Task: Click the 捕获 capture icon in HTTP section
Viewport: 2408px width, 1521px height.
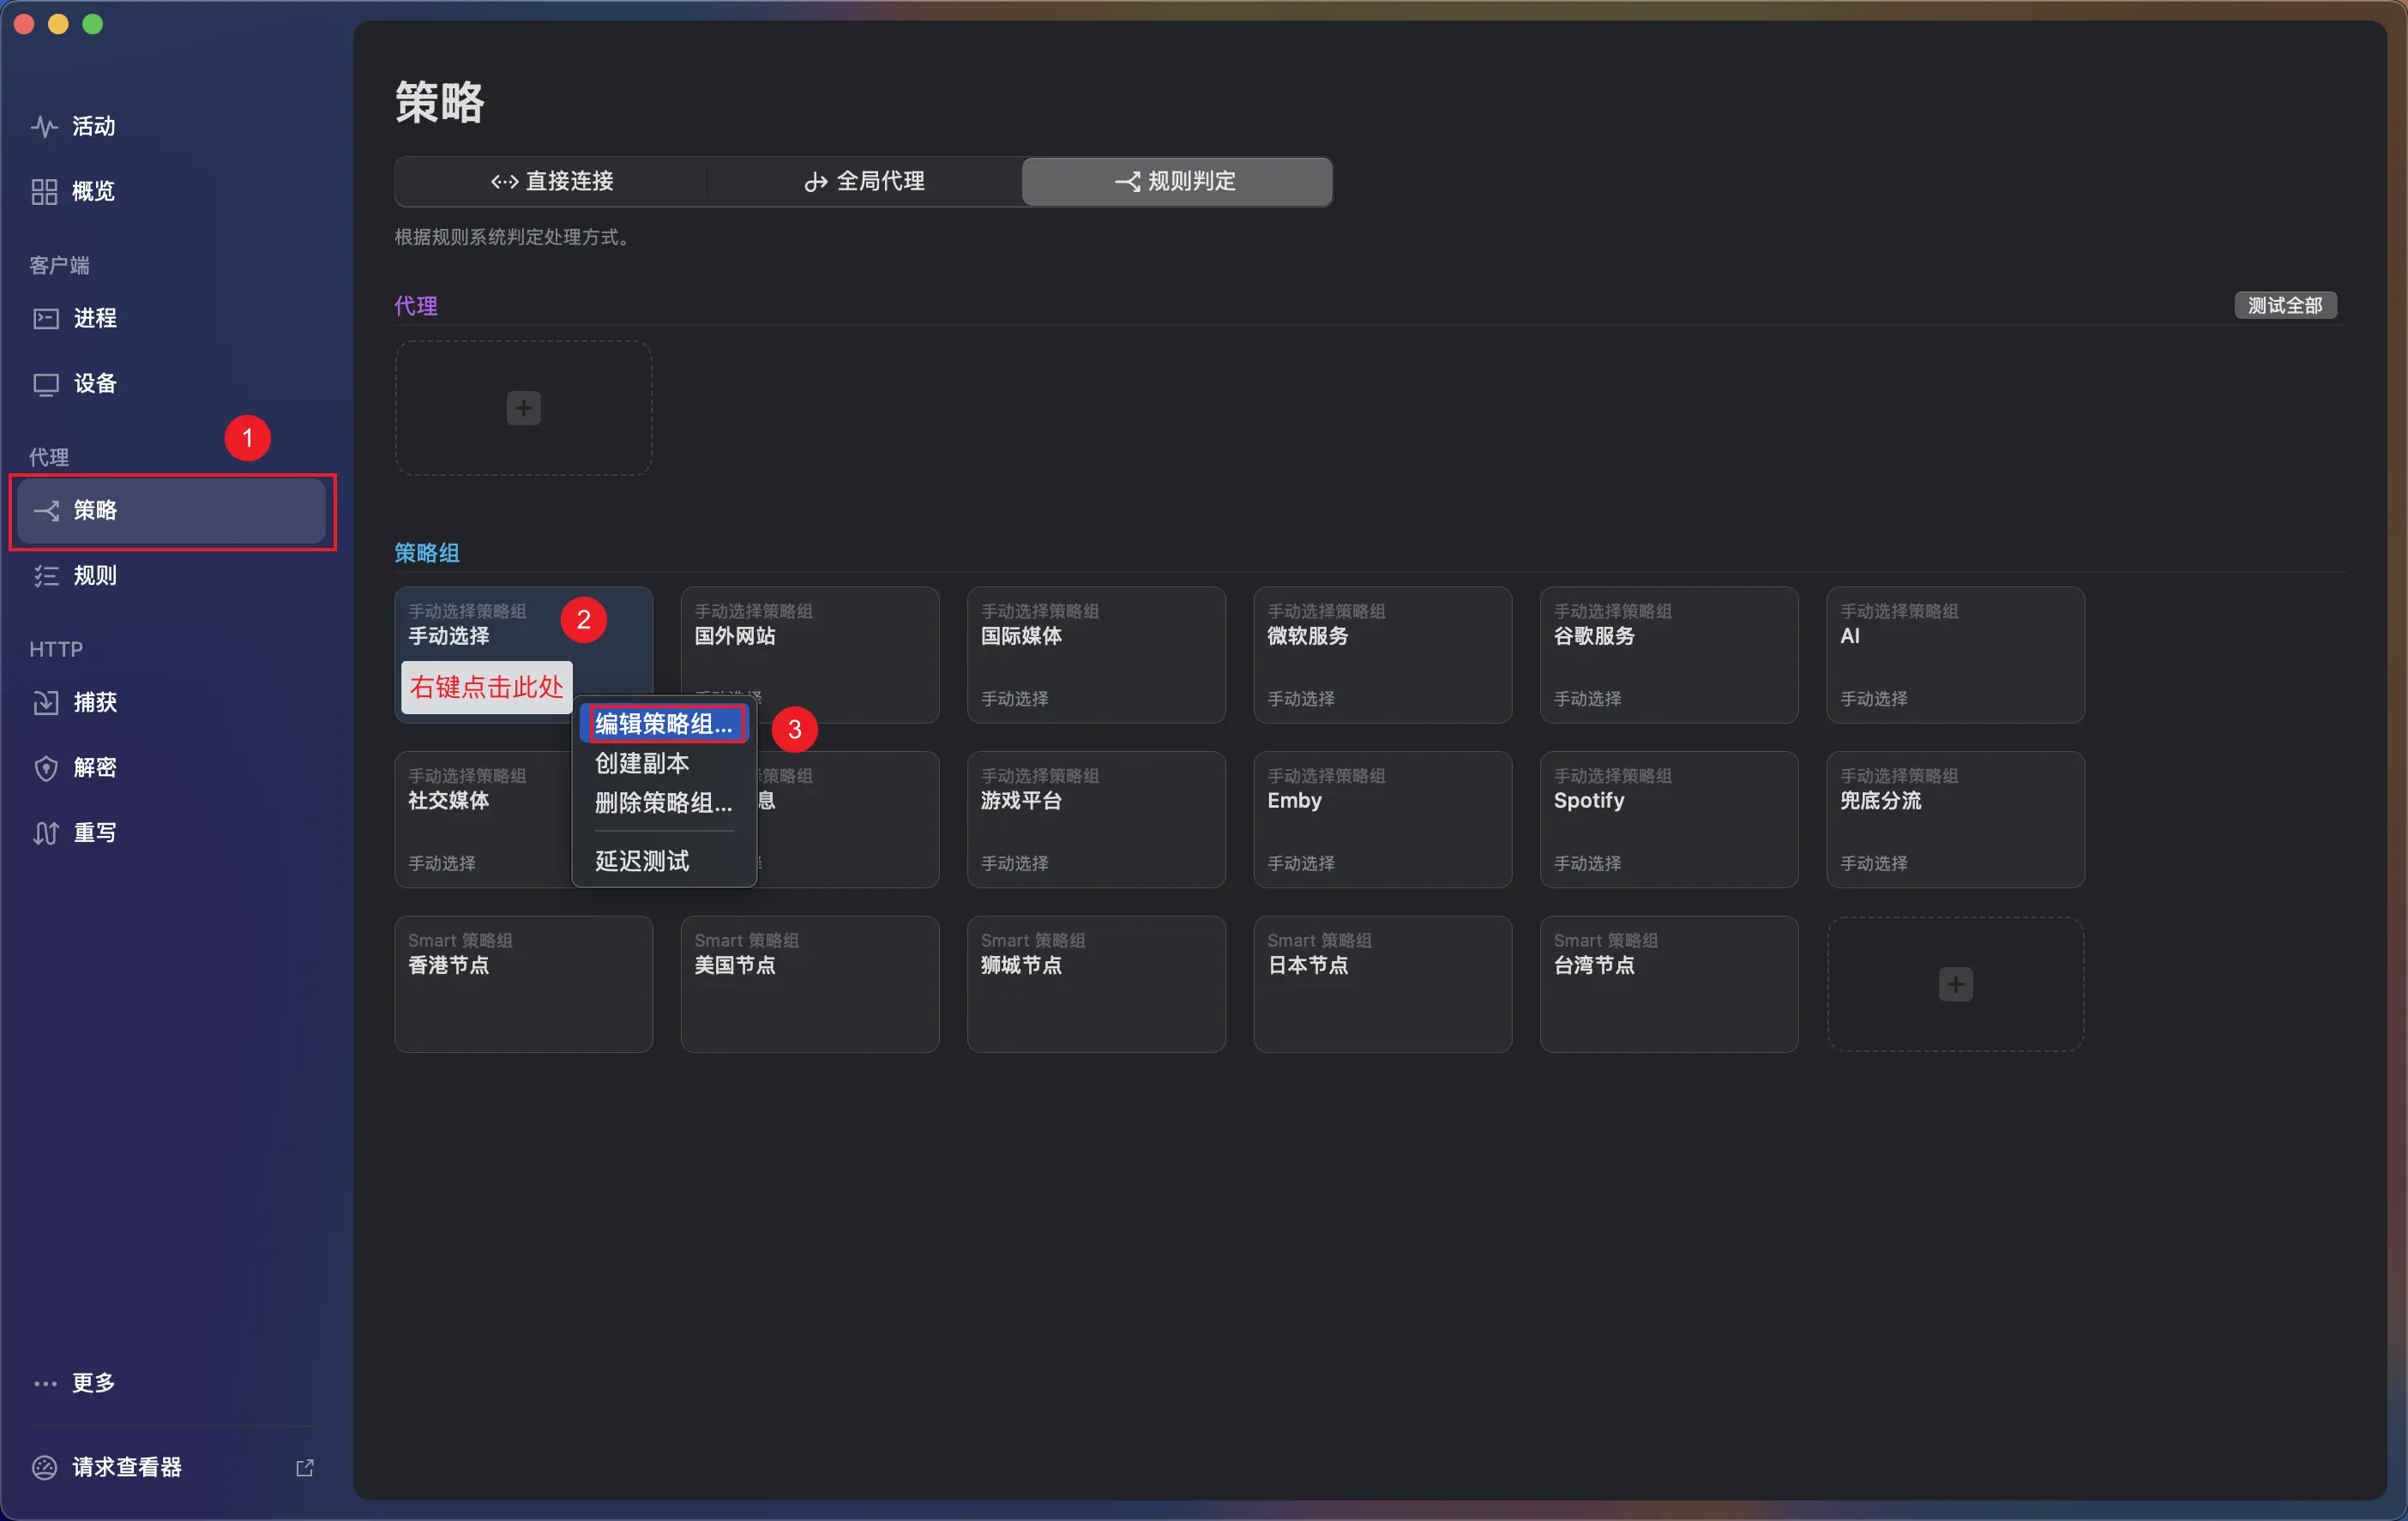Action: 46,702
